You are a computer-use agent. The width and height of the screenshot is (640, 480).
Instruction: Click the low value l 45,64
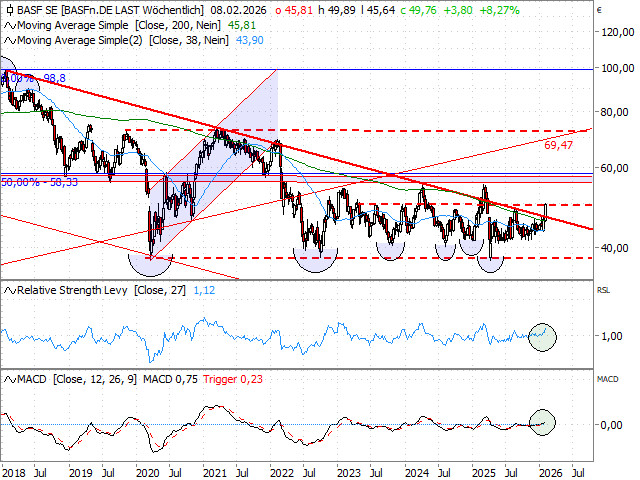tap(378, 10)
